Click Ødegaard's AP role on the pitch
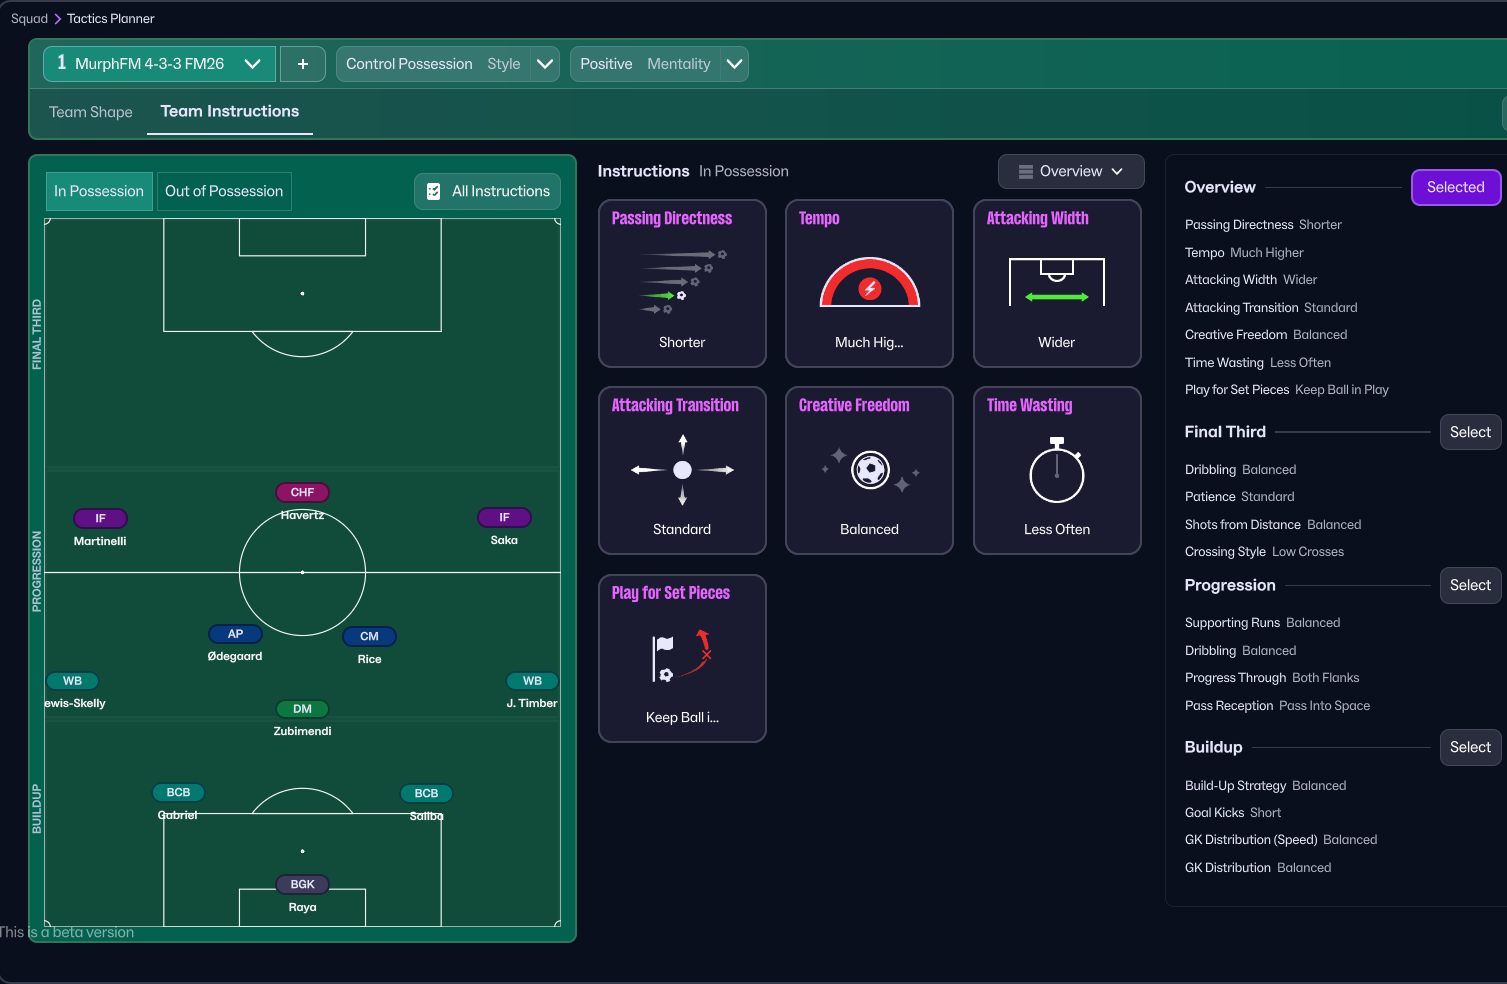Image resolution: width=1507 pixels, height=984 pixels. point(235,634)
